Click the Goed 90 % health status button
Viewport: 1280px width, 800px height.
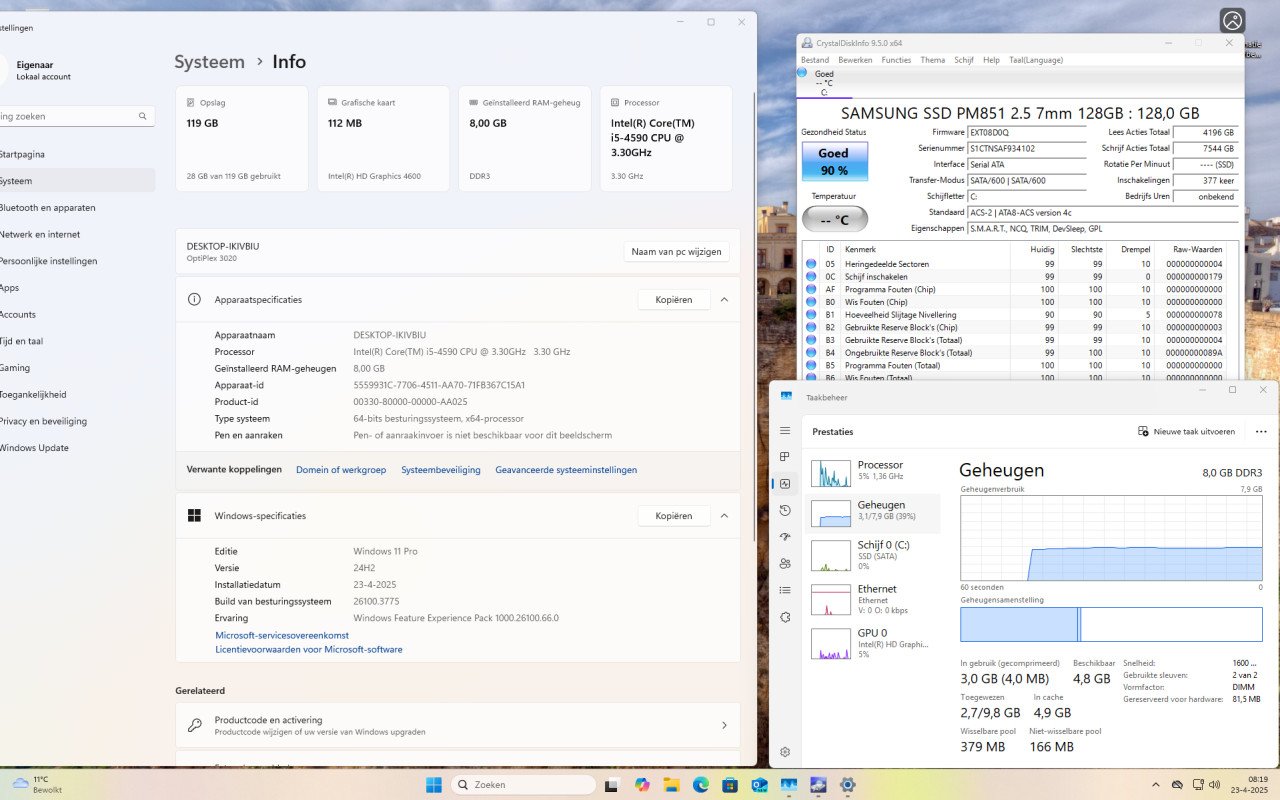[834, 161]
